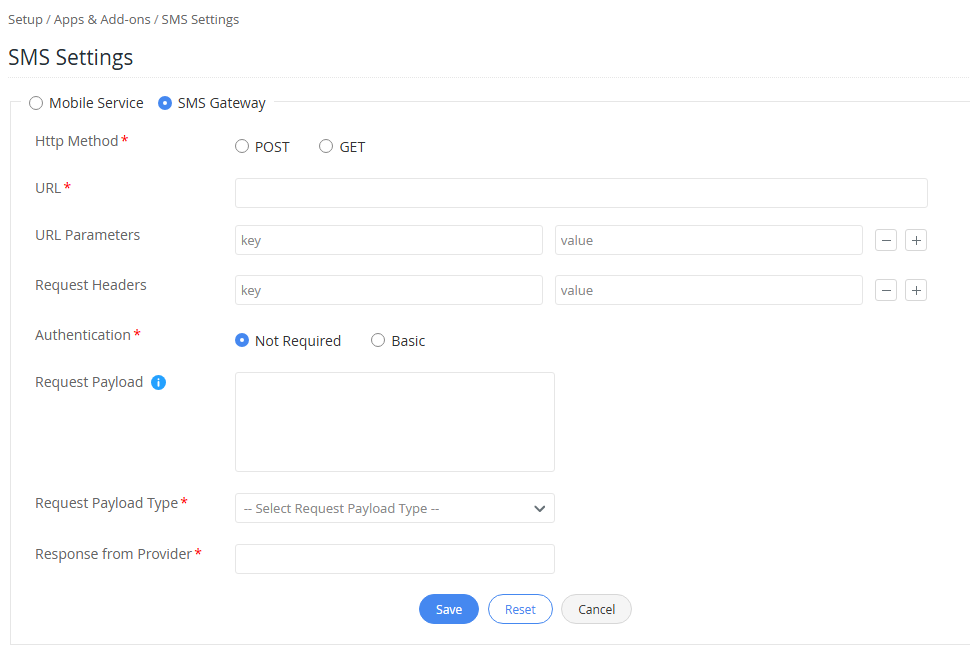Choose POST as the Http Method
Image resolution: width=970 pixels, height=649 pixels.
tap(242, 147)
